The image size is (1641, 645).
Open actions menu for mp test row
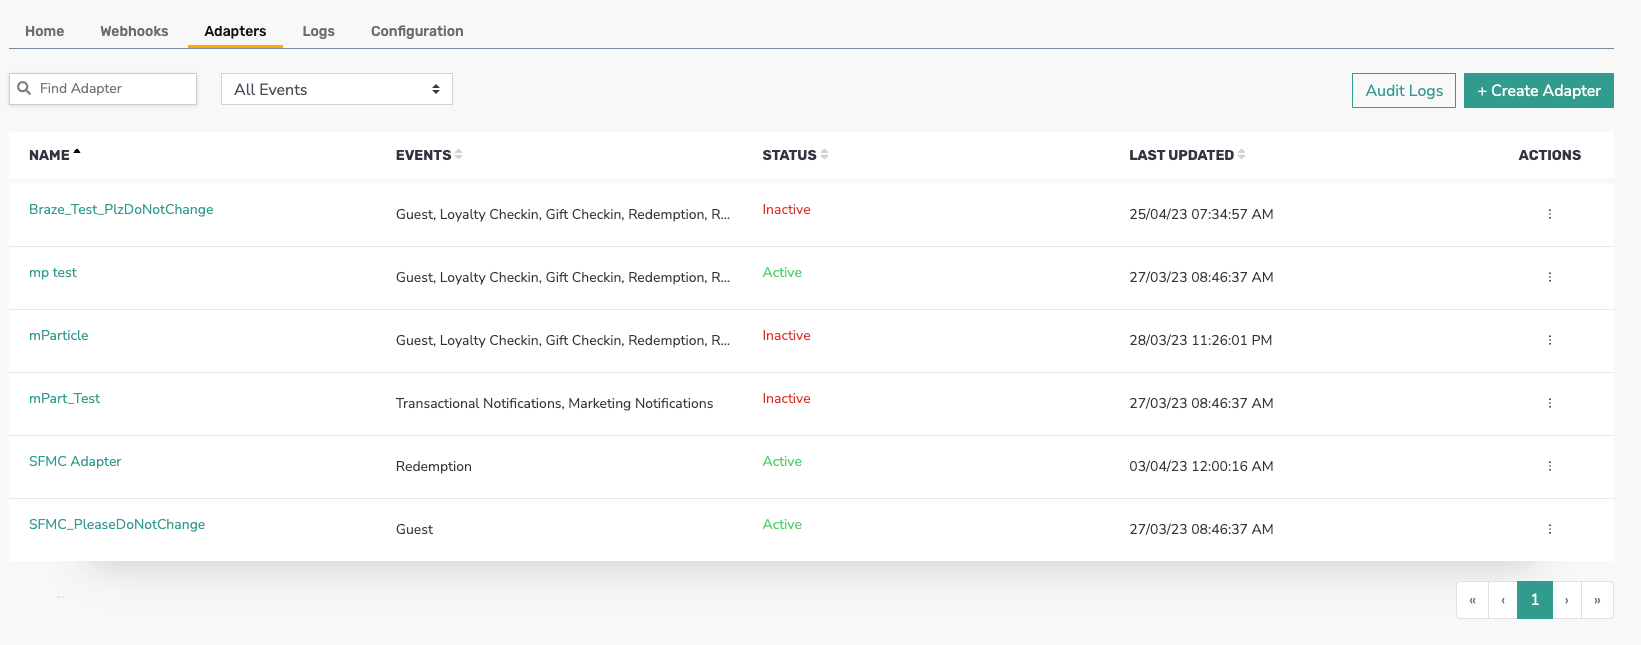coord(1549,277)
